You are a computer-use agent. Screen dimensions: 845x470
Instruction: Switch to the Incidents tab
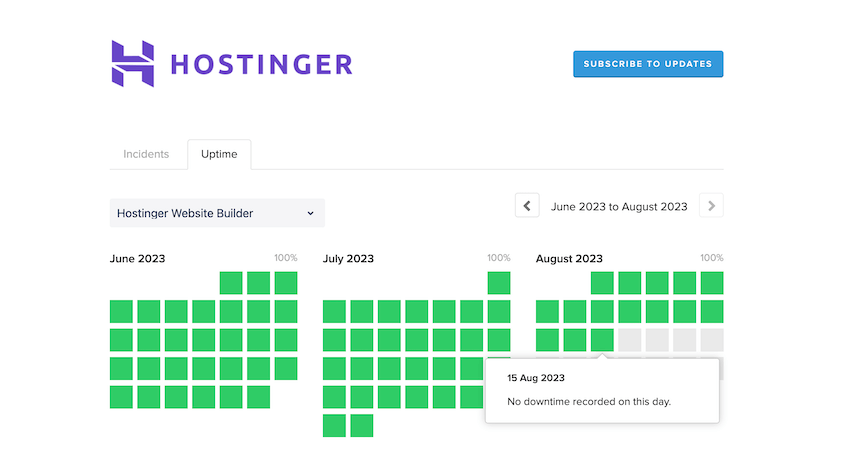click(146, 154)
